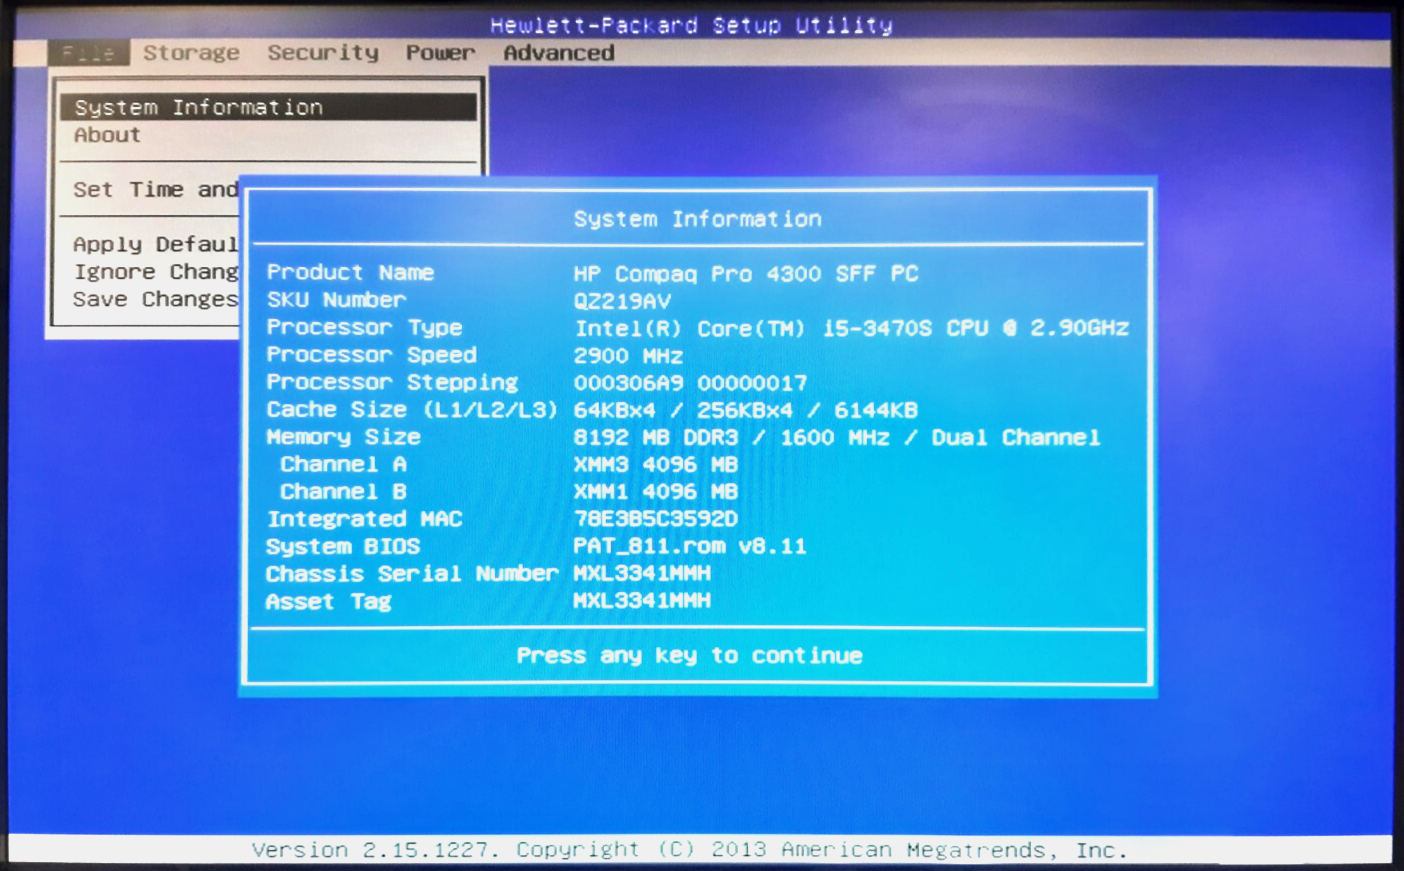Select the "System BIOS" label

click(x=343, y=547)
